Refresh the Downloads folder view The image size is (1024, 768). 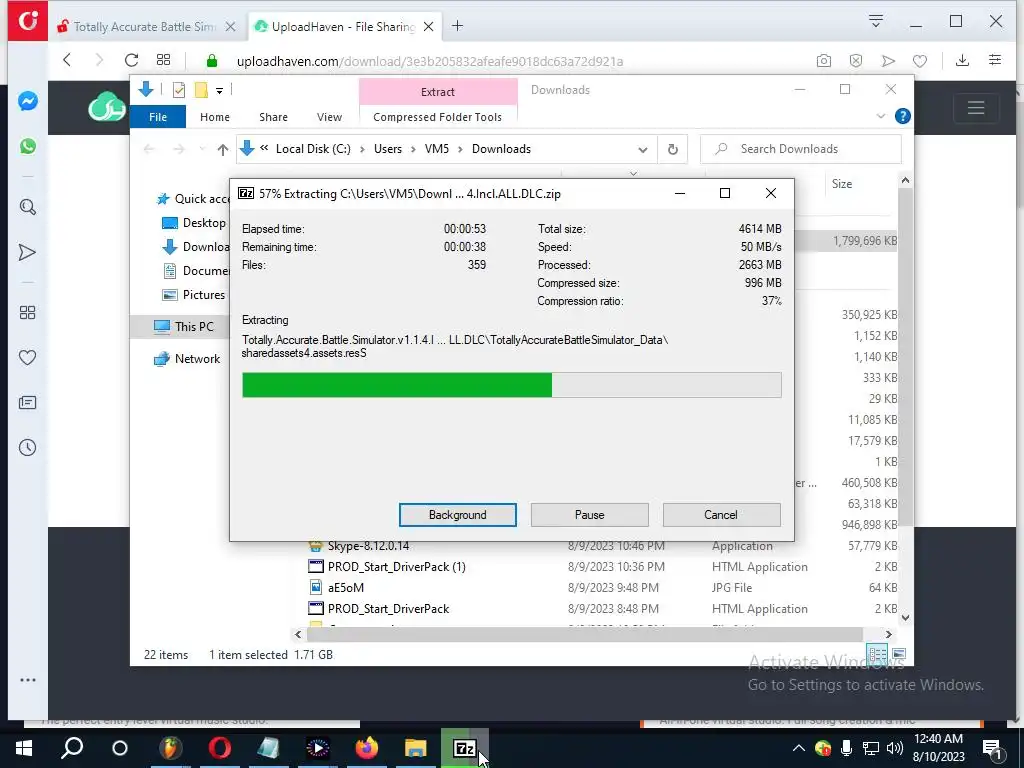pos(673,149)
